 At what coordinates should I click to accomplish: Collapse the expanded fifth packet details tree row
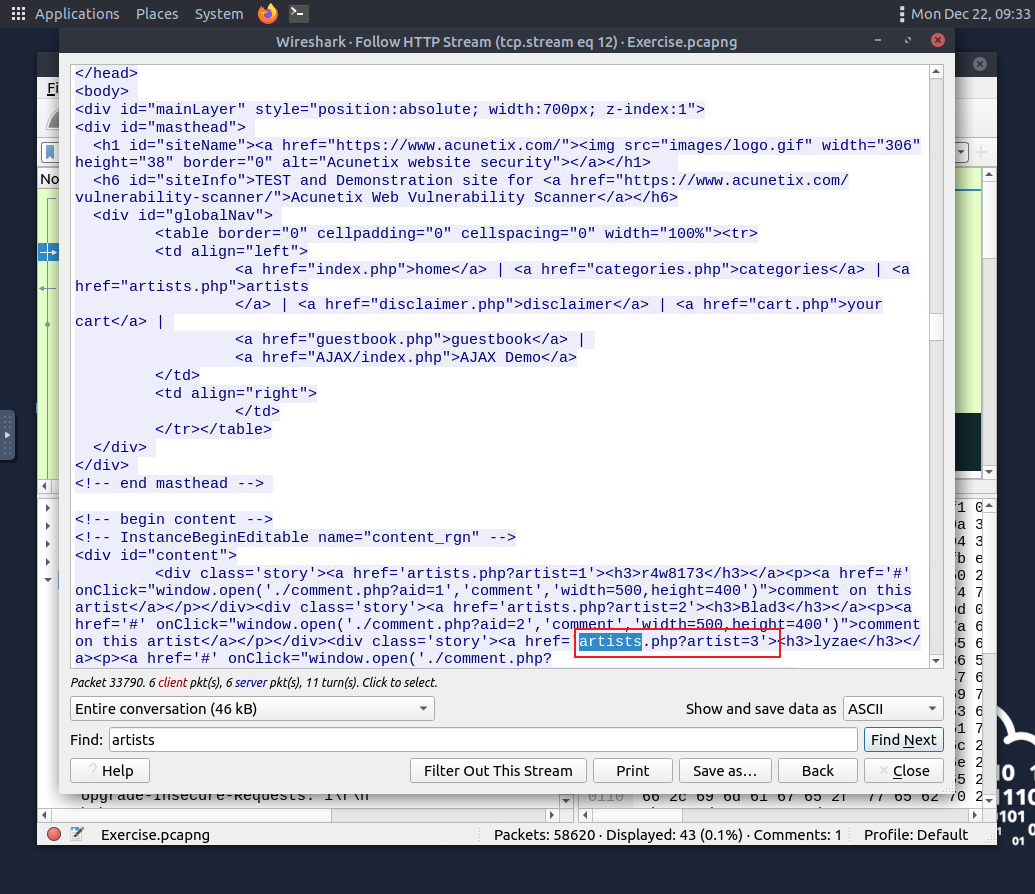(x=48, y=580)
